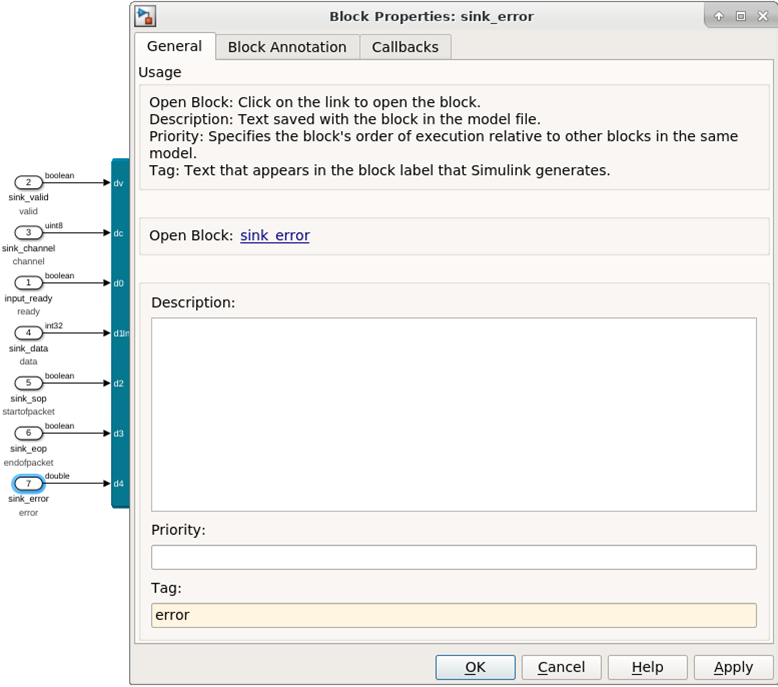
Task: Select the sink_channel inport block 3
Action: coord(28,232)
